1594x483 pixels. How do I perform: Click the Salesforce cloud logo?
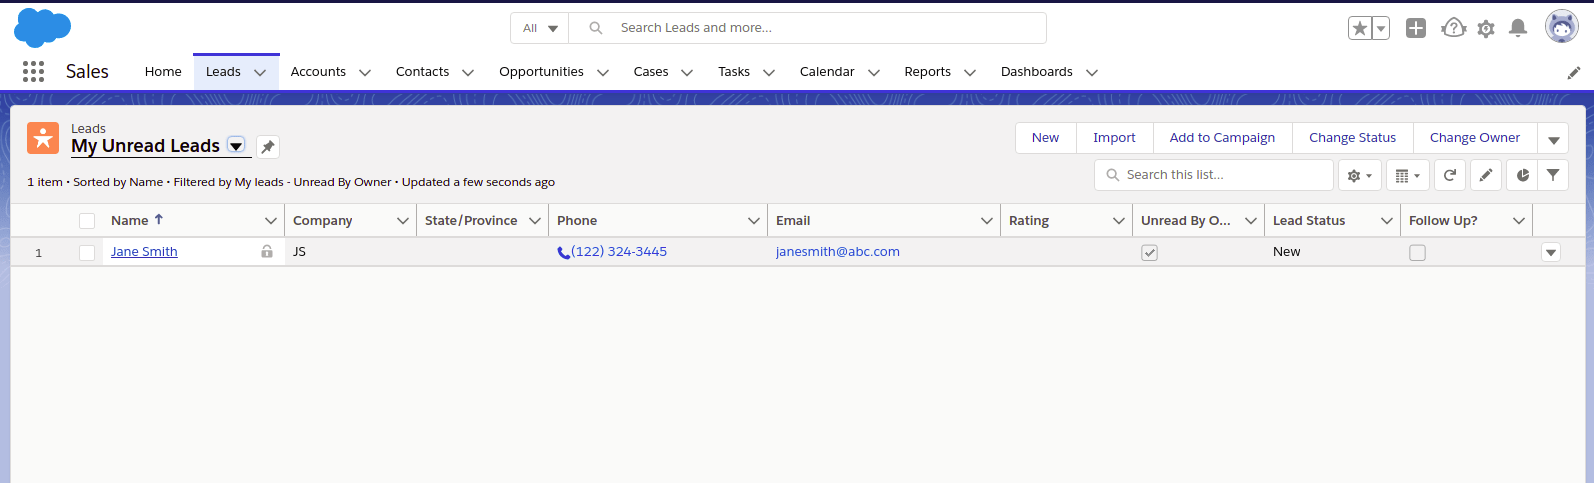coord(42,28)
